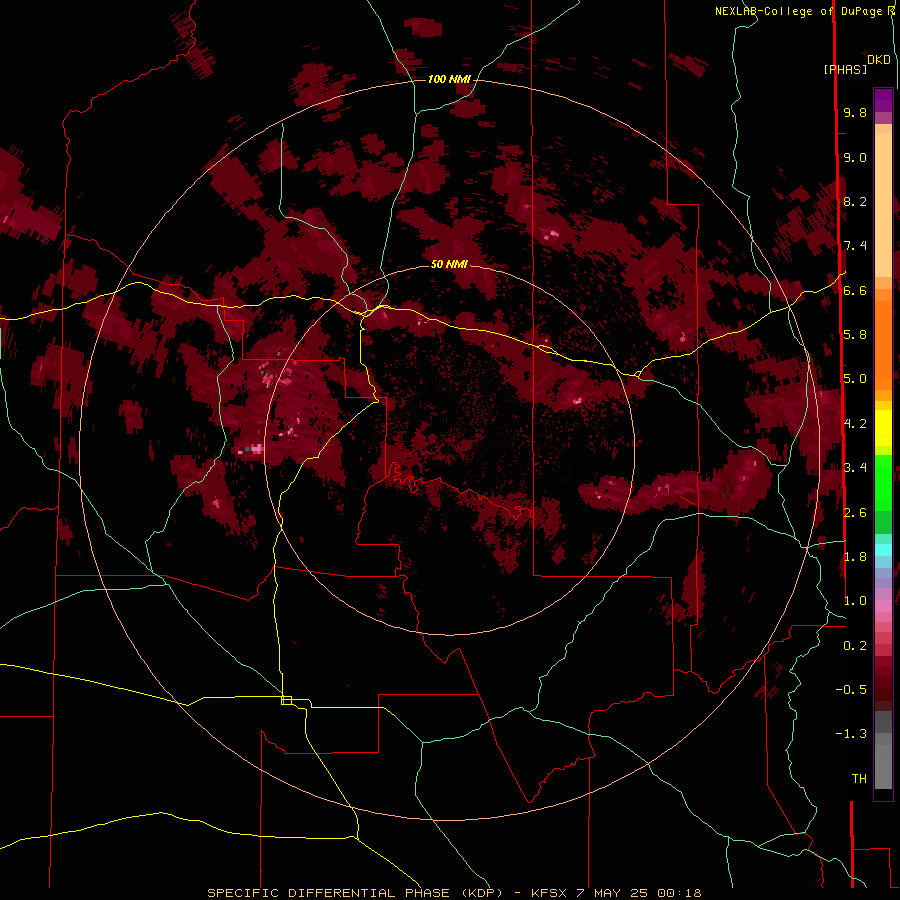Click the 5.0 value on color scale
This screenshot has width=900, height=900.
[x=855, y=379]
